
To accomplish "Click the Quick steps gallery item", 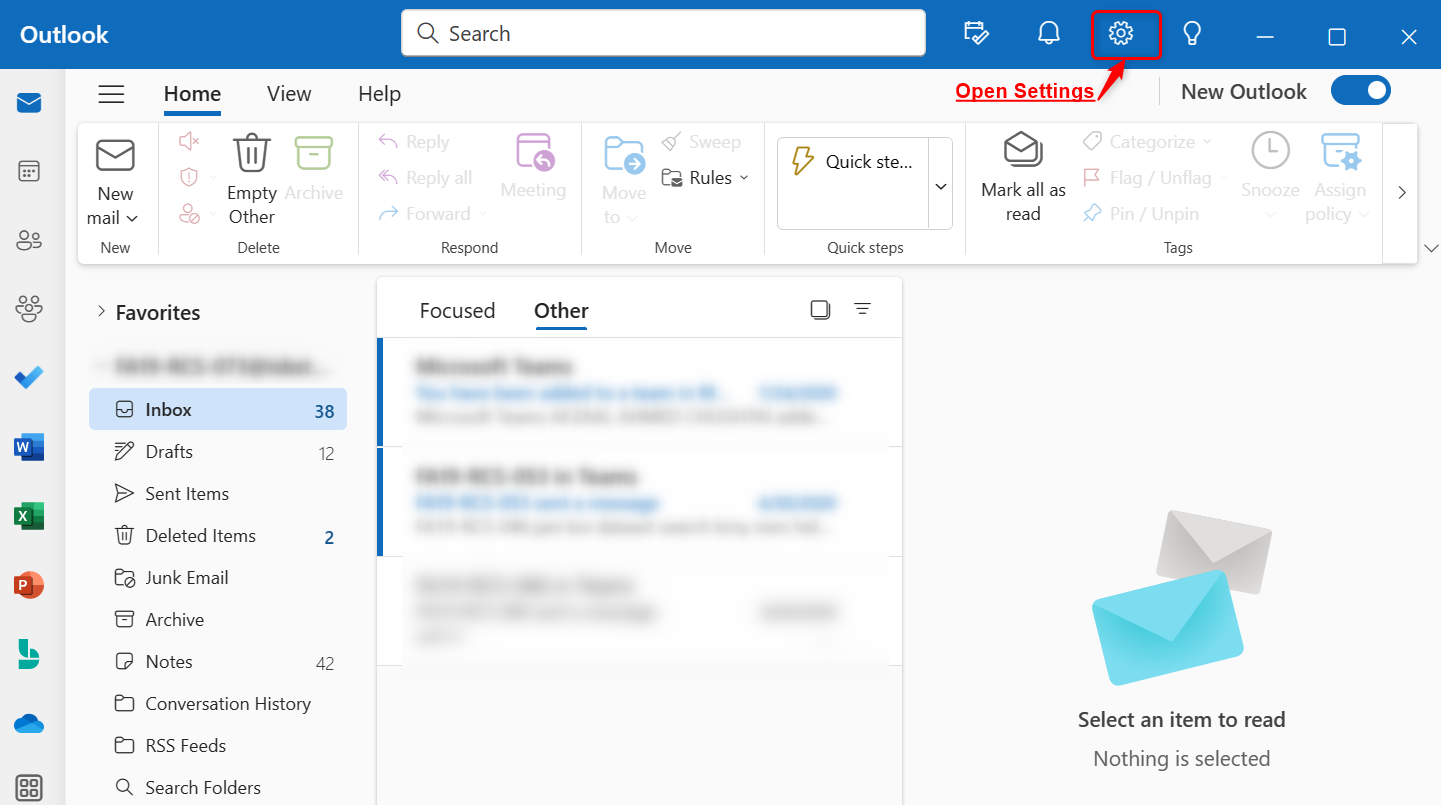I will [x=853, y=162].
